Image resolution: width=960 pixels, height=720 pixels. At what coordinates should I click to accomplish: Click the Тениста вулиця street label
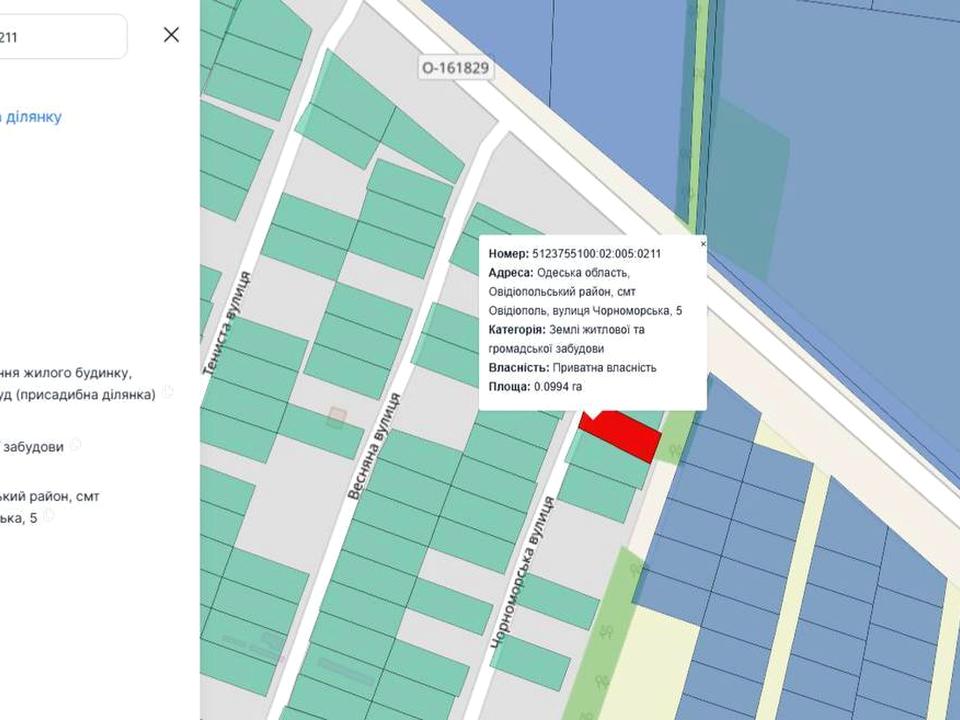click(228, 323)
